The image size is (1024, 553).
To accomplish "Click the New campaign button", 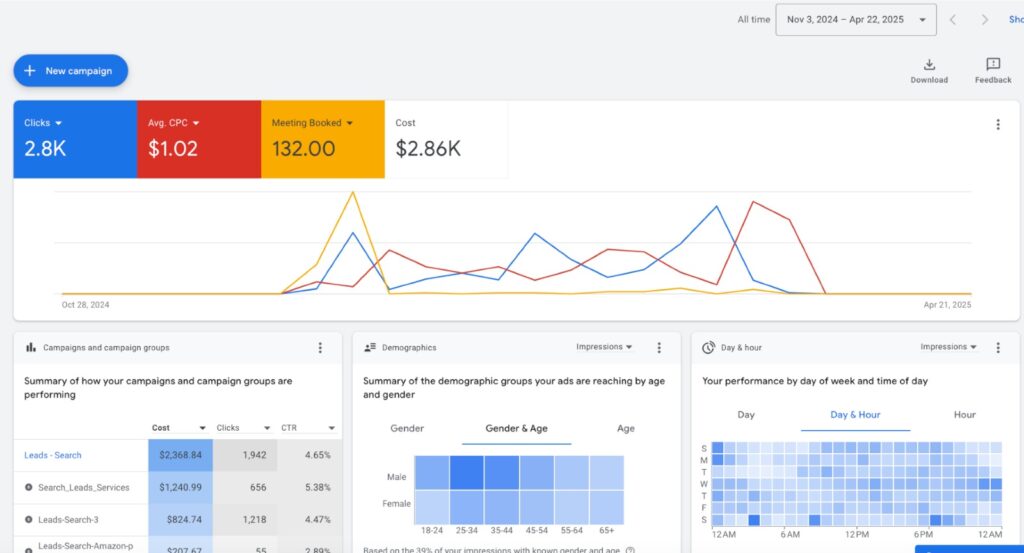I will (x=70, y=71).
